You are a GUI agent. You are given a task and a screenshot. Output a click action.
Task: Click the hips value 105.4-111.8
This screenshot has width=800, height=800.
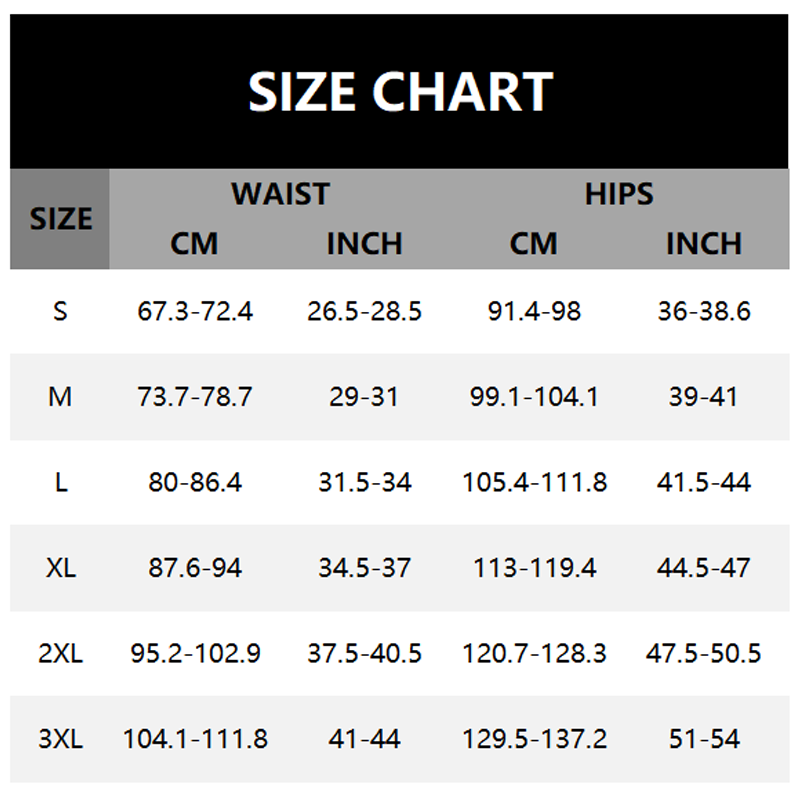(x=534, y=483)
